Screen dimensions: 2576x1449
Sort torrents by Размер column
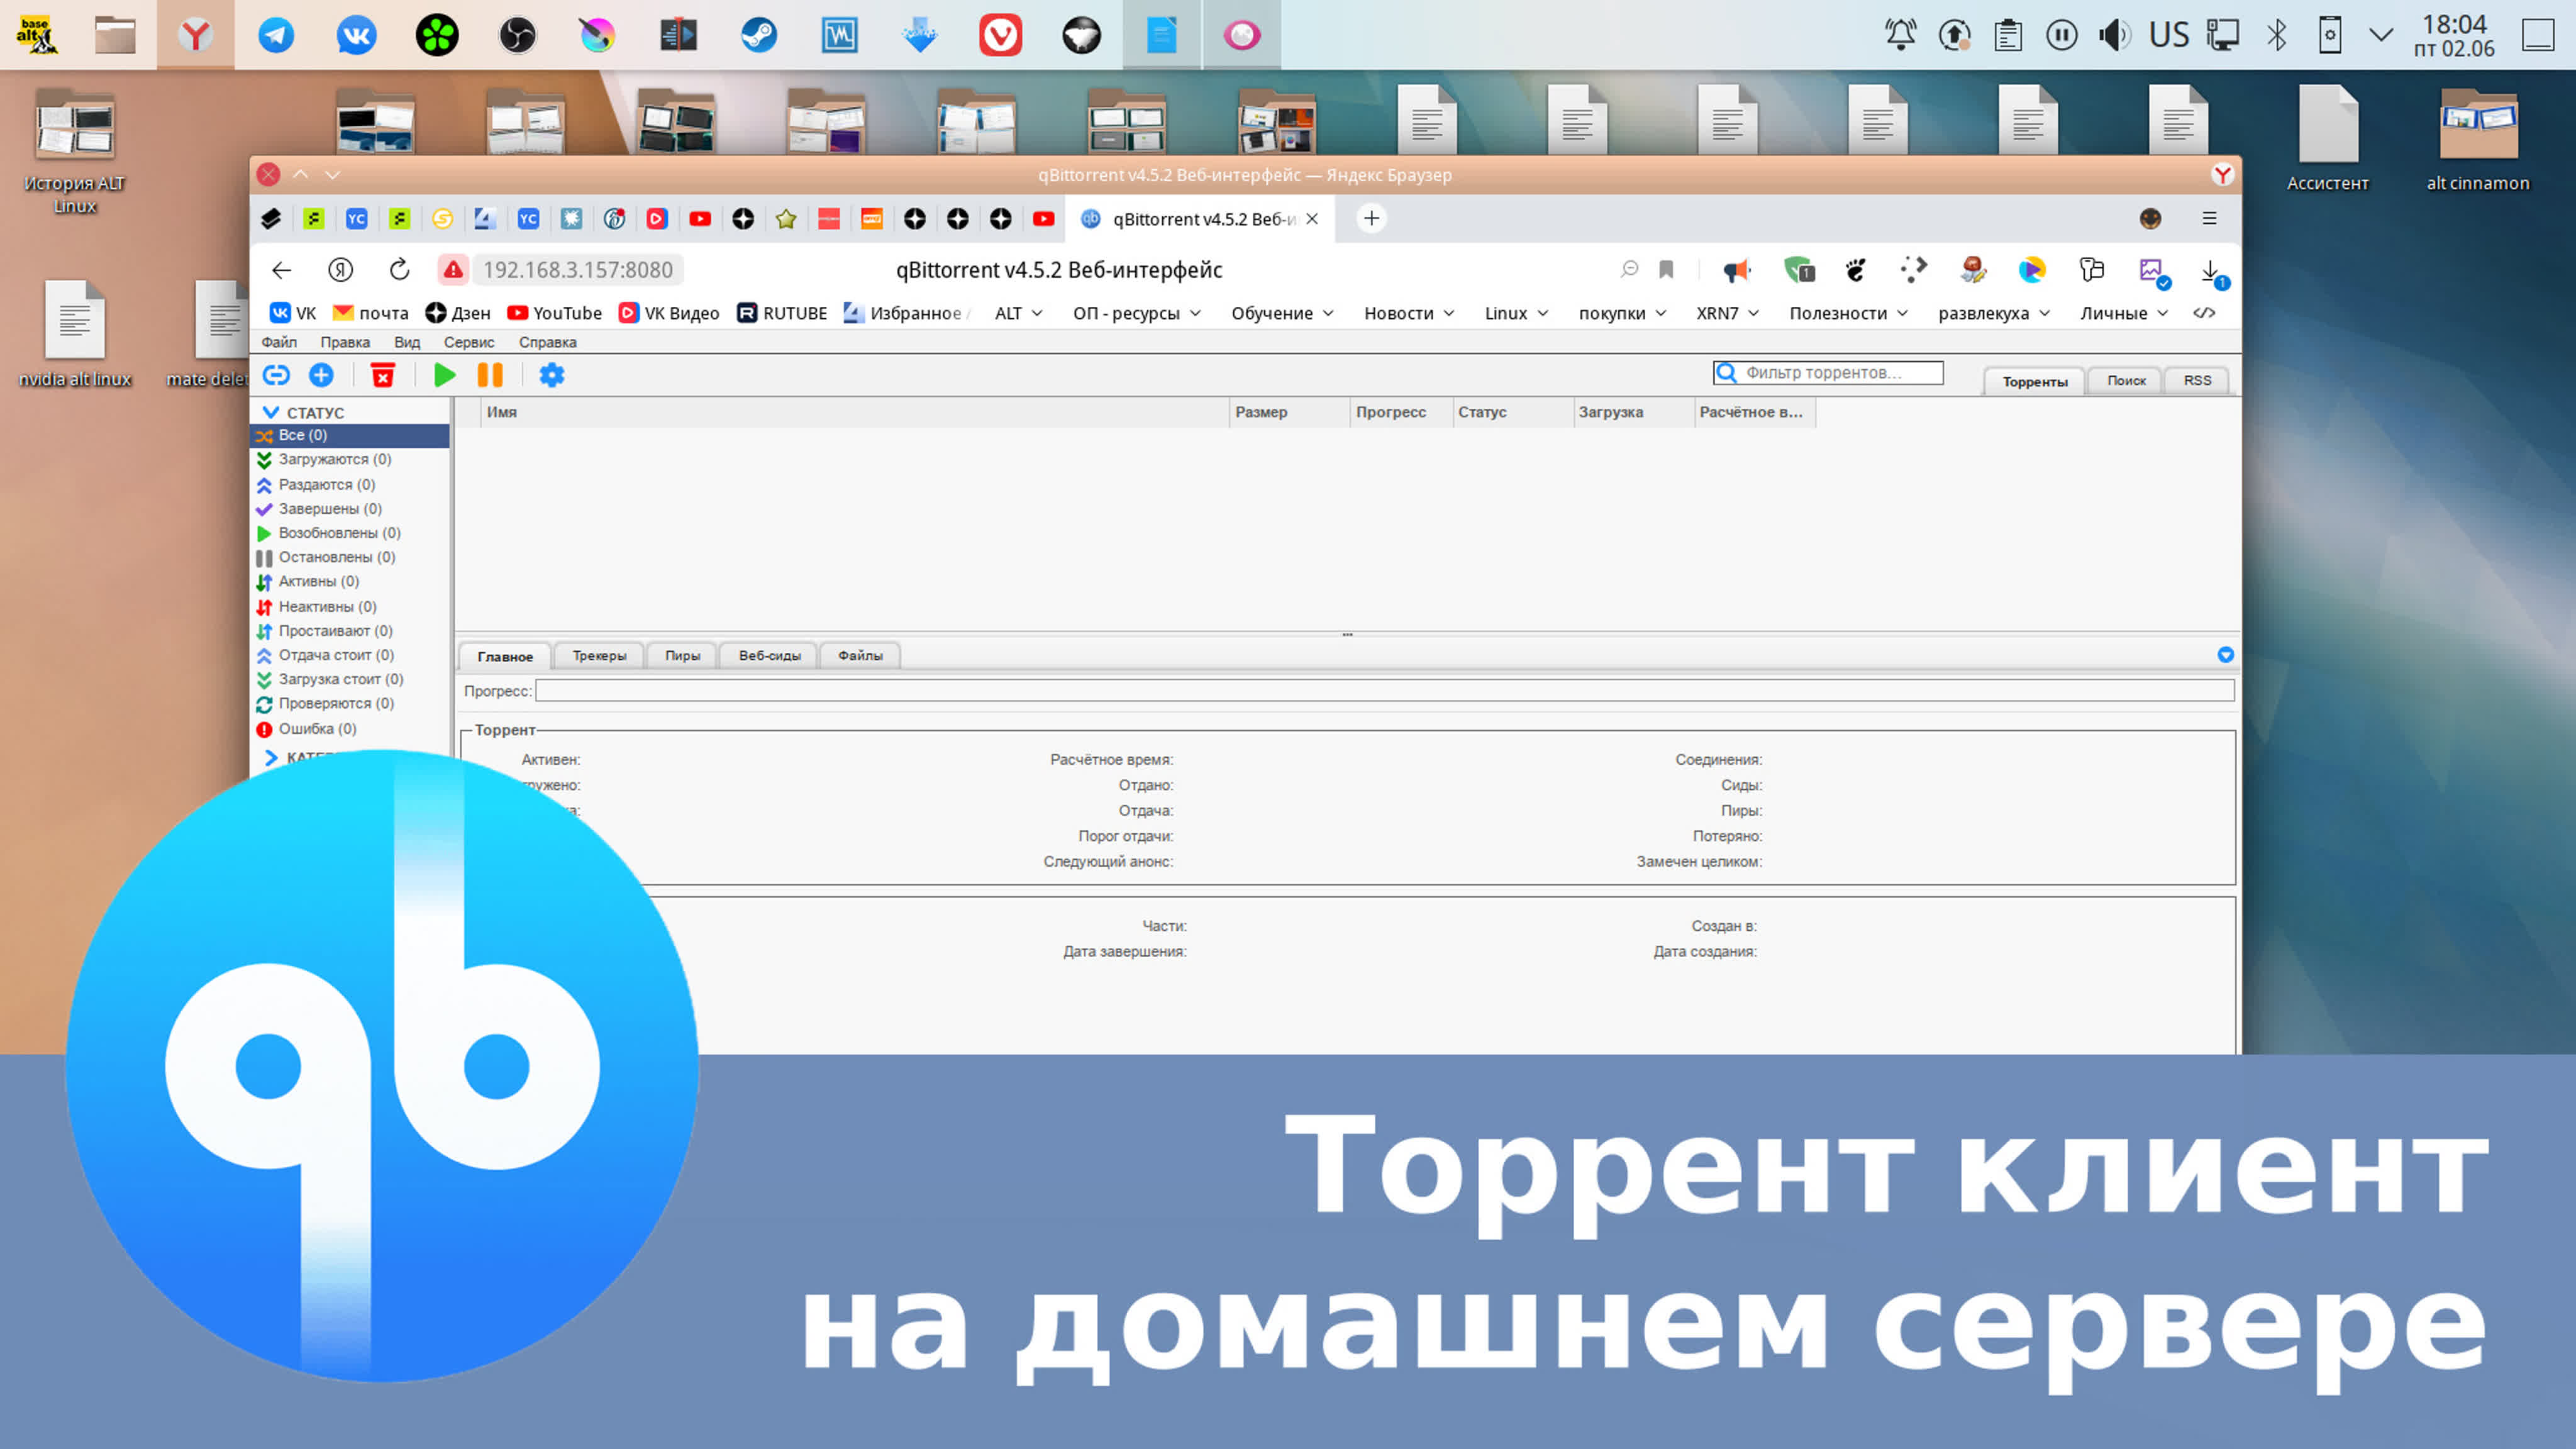1289,412
